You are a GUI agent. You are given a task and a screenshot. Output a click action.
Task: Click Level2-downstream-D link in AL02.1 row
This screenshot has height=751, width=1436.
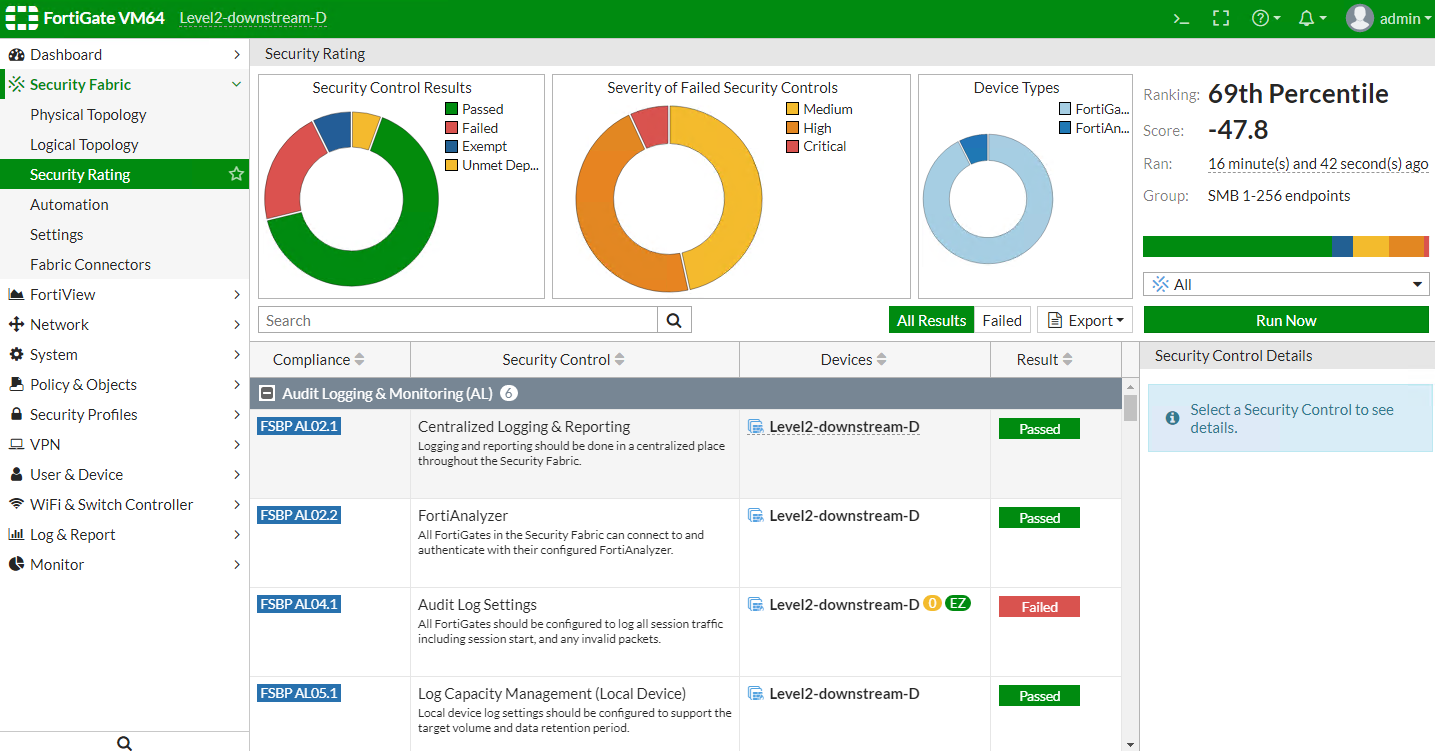(x=844, y=427)
